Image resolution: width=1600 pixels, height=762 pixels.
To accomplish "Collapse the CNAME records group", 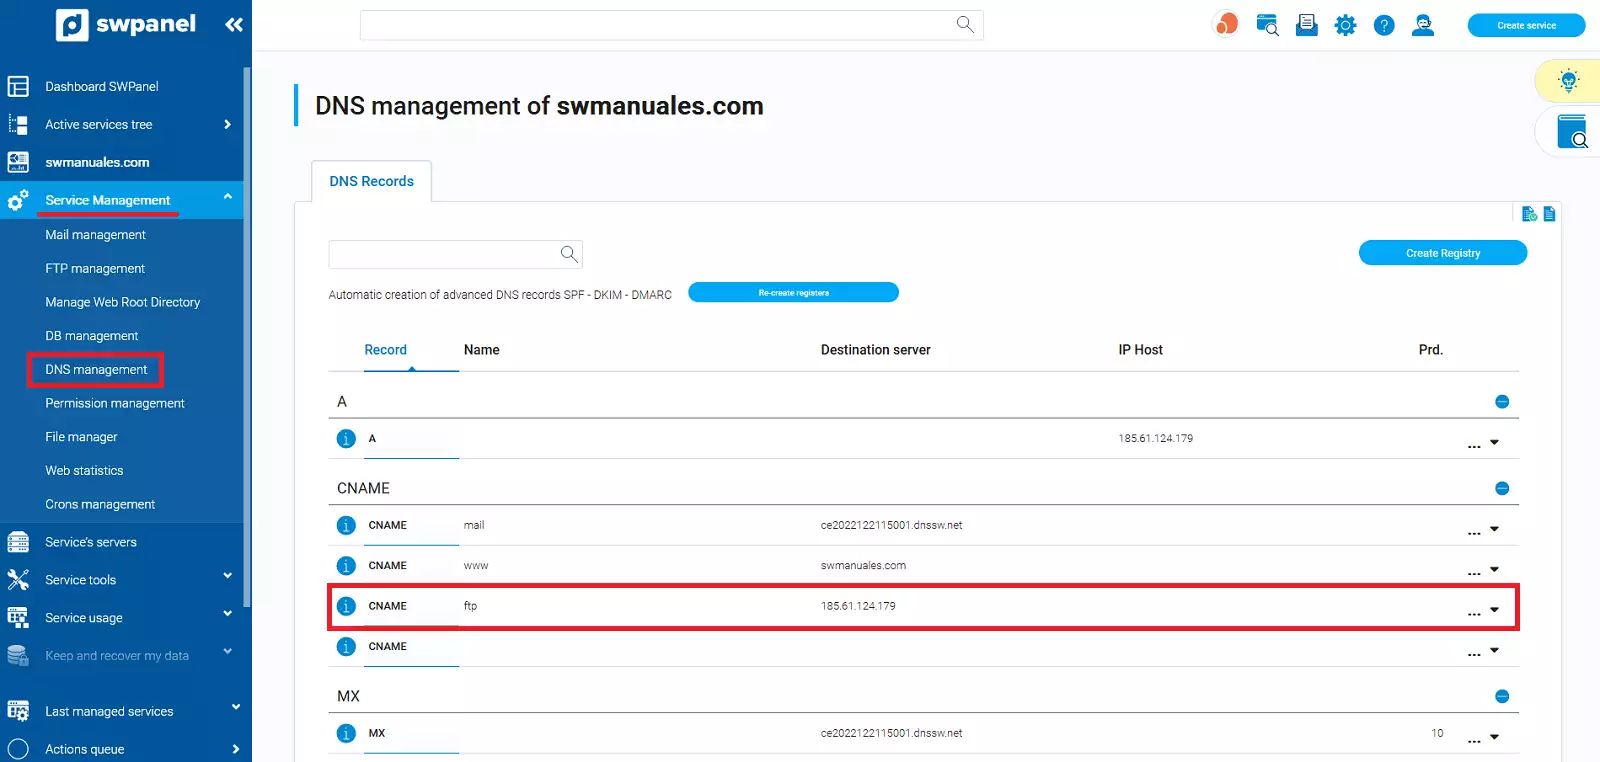I will click(x=1501, y=488).
